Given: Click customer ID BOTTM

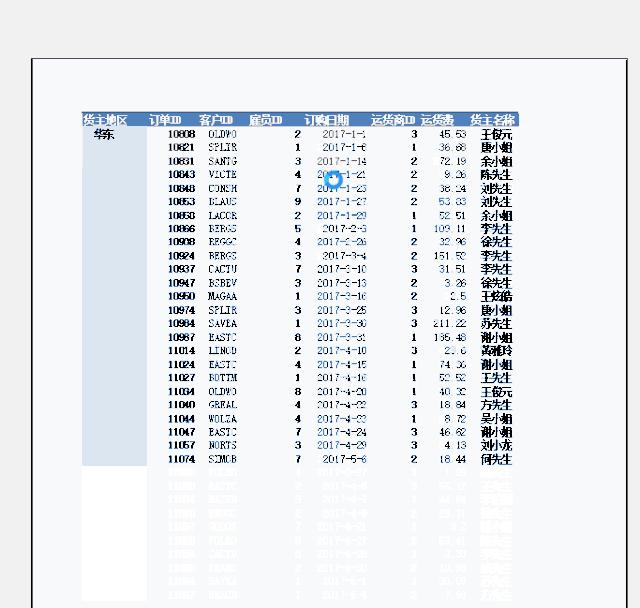Looking at the screenshot, I should click(222, 378).
